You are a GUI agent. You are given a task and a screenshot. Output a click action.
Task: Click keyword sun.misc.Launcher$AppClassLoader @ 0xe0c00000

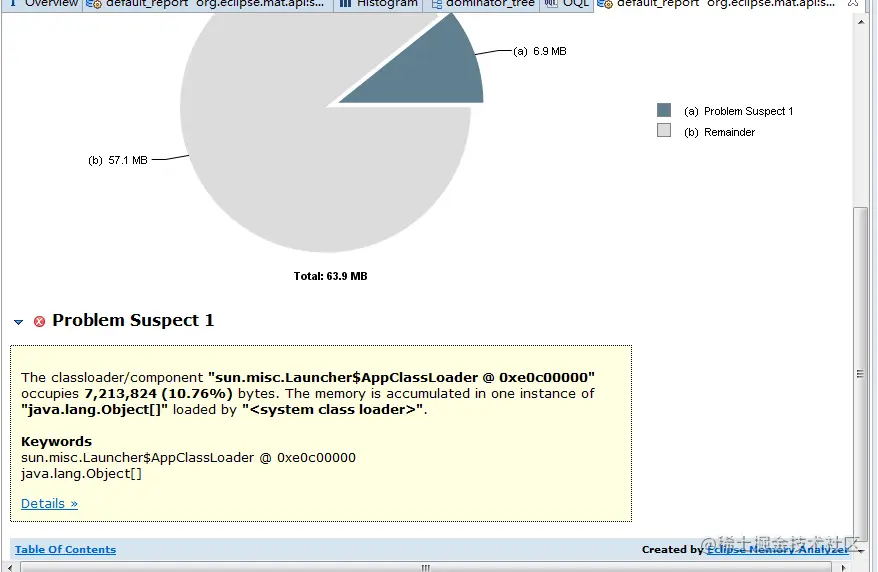188,458
